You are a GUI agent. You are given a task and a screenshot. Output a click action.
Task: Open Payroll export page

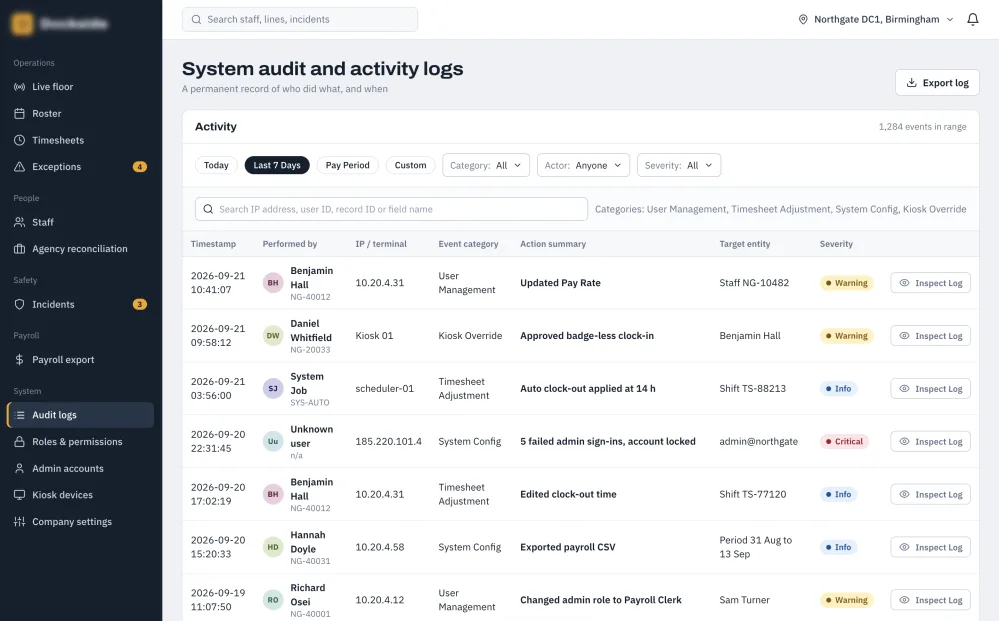(80, 360)
